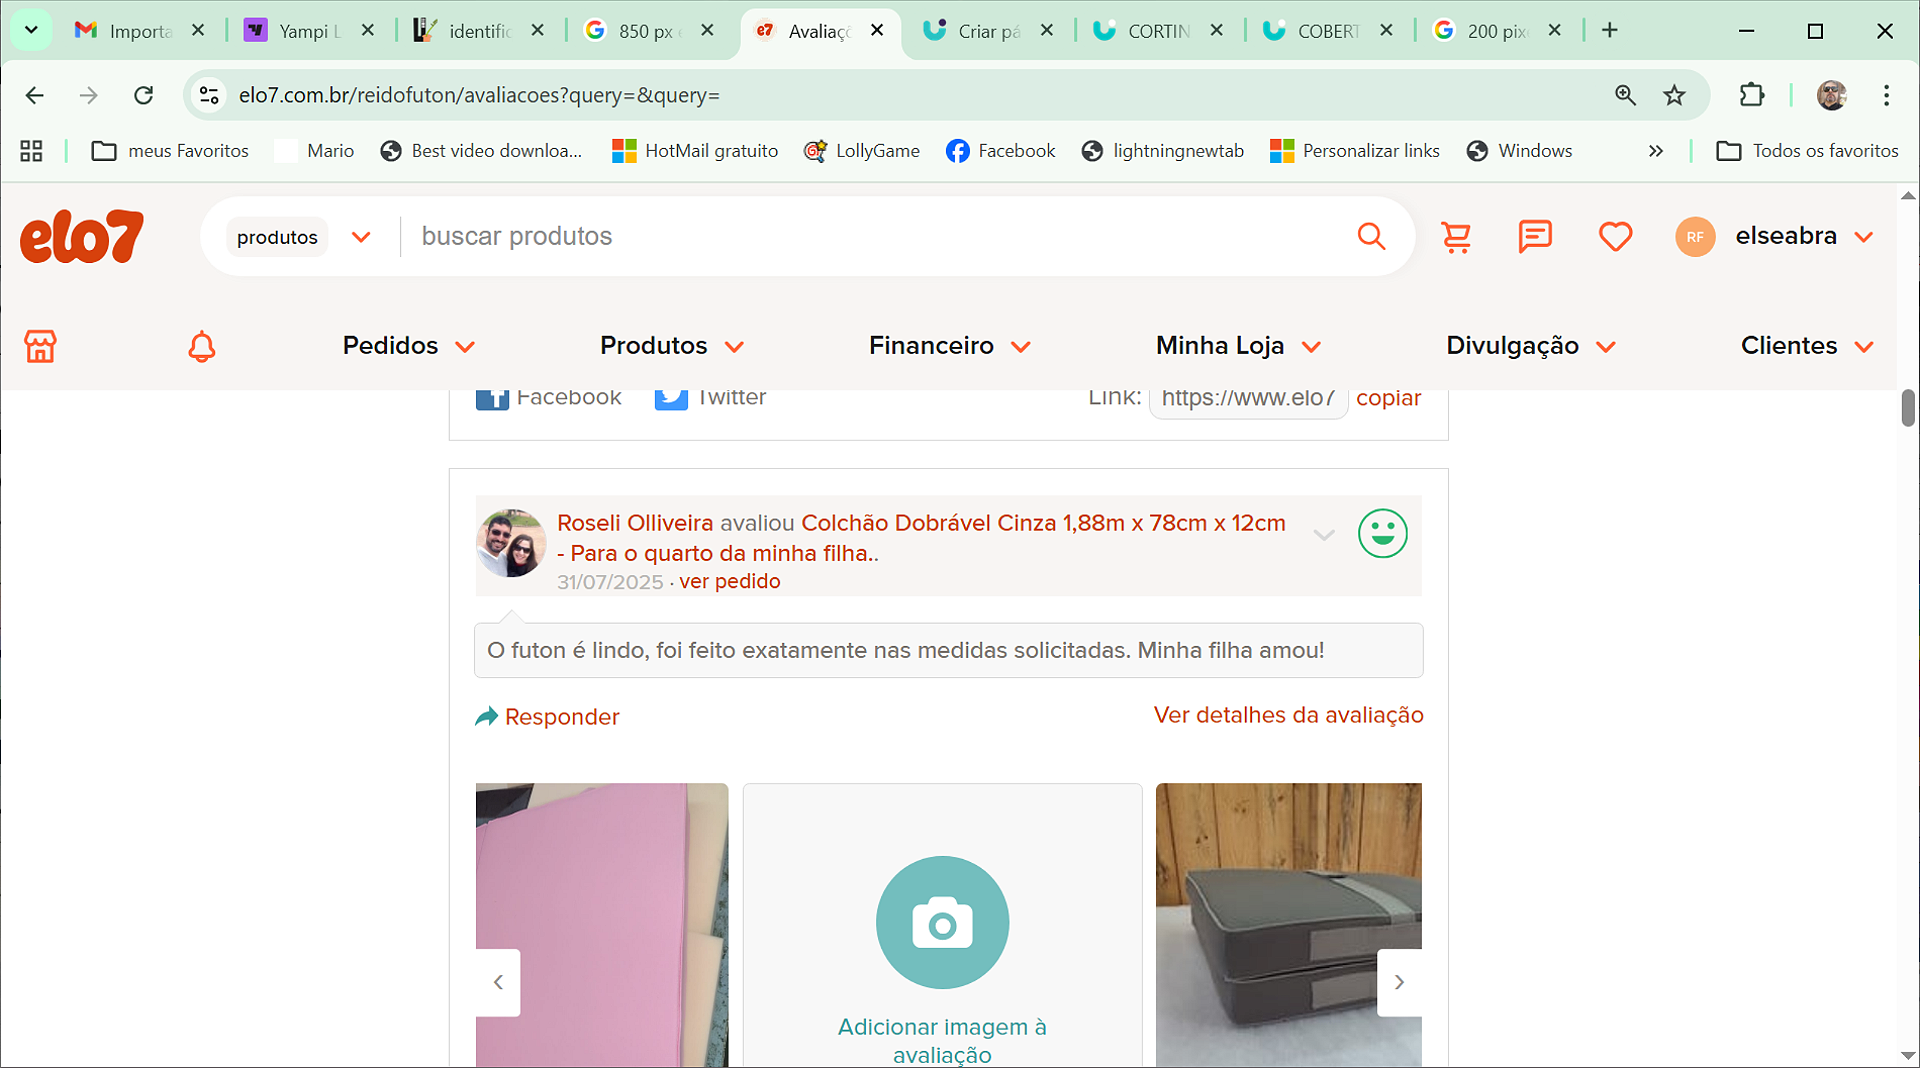Bookmark this page with the star icon
This screenshot has height=1068, width=1920.
[x=1674, y=95]
